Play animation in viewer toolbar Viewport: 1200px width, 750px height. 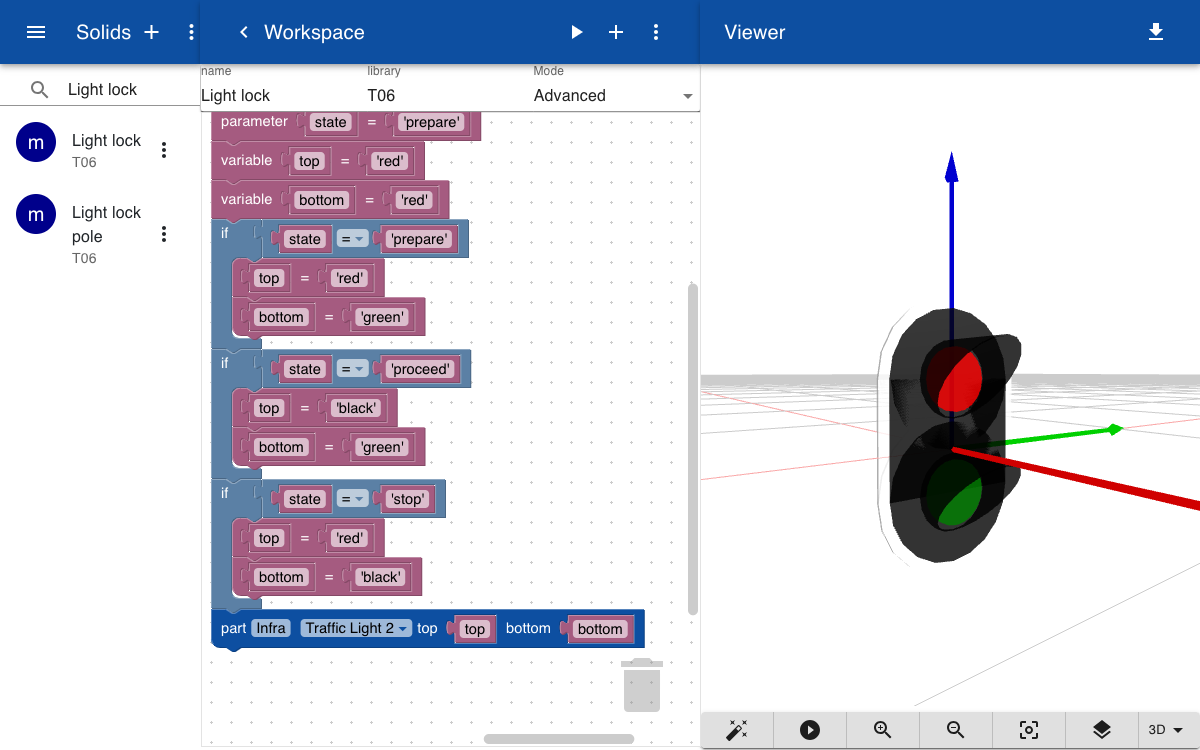[810, 730]
